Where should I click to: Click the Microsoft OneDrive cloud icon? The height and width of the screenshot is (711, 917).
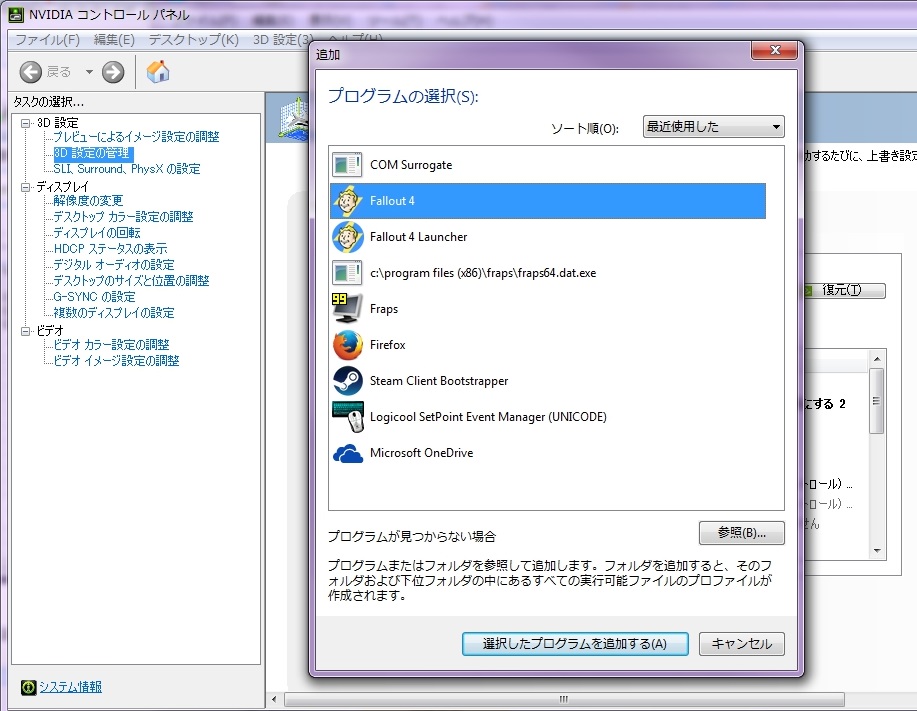pyautogui.click(x=347, y=453)
